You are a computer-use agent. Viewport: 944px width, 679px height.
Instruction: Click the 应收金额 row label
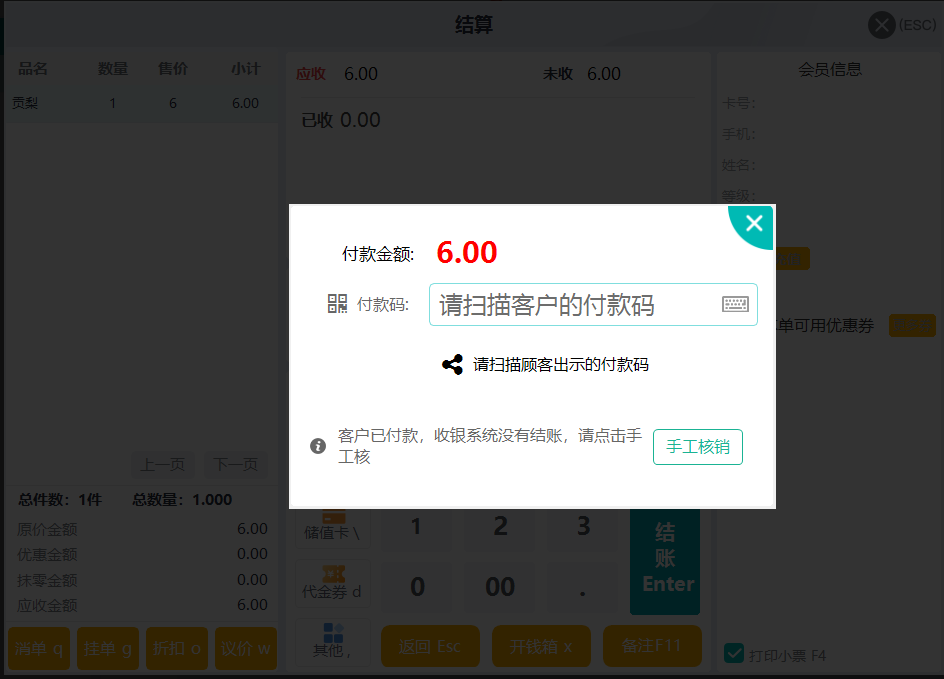pos(47,605)
